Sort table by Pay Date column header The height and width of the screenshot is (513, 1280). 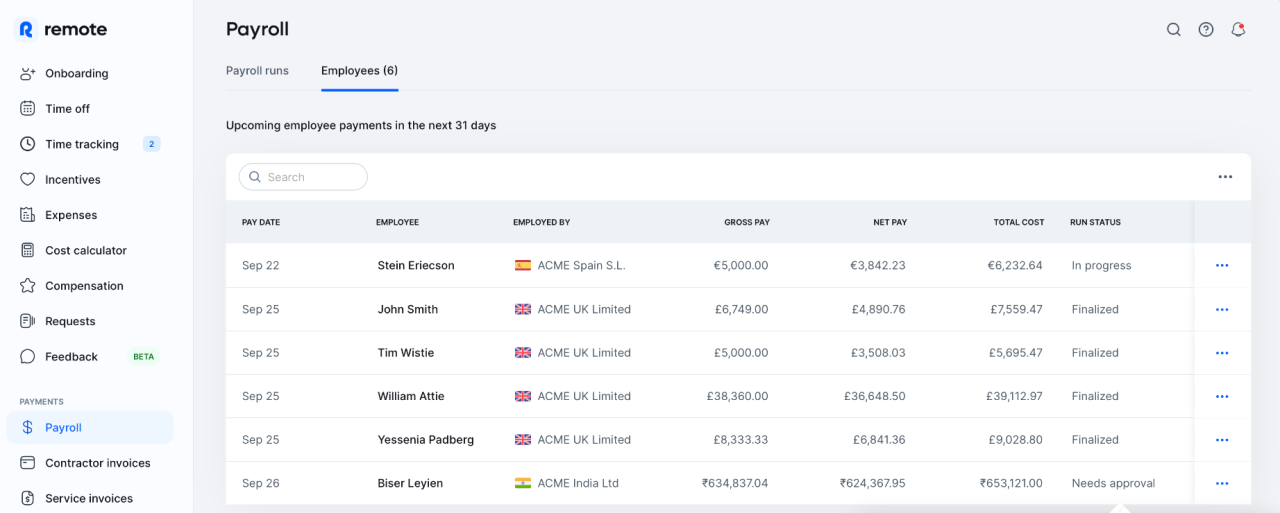(261, 222)
